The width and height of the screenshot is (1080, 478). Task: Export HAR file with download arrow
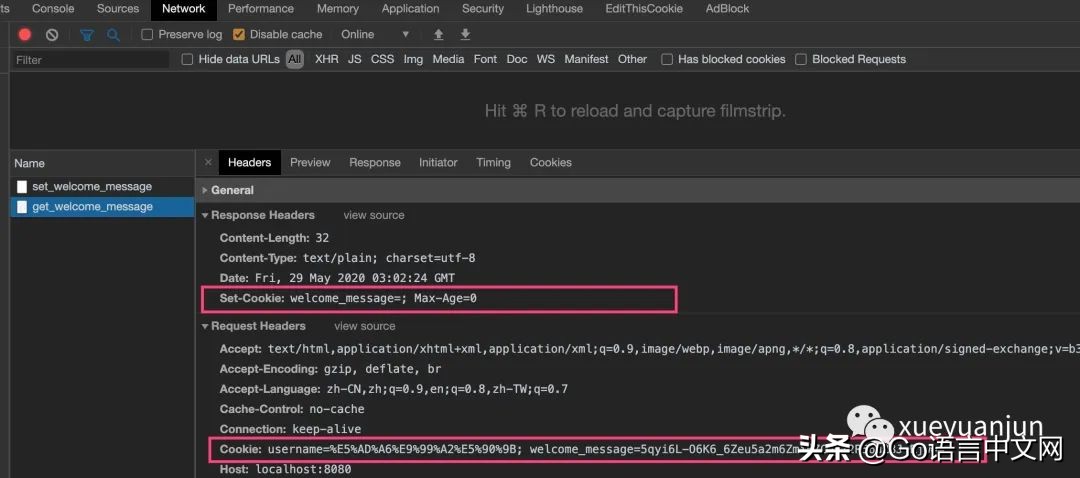click(466, 34)
